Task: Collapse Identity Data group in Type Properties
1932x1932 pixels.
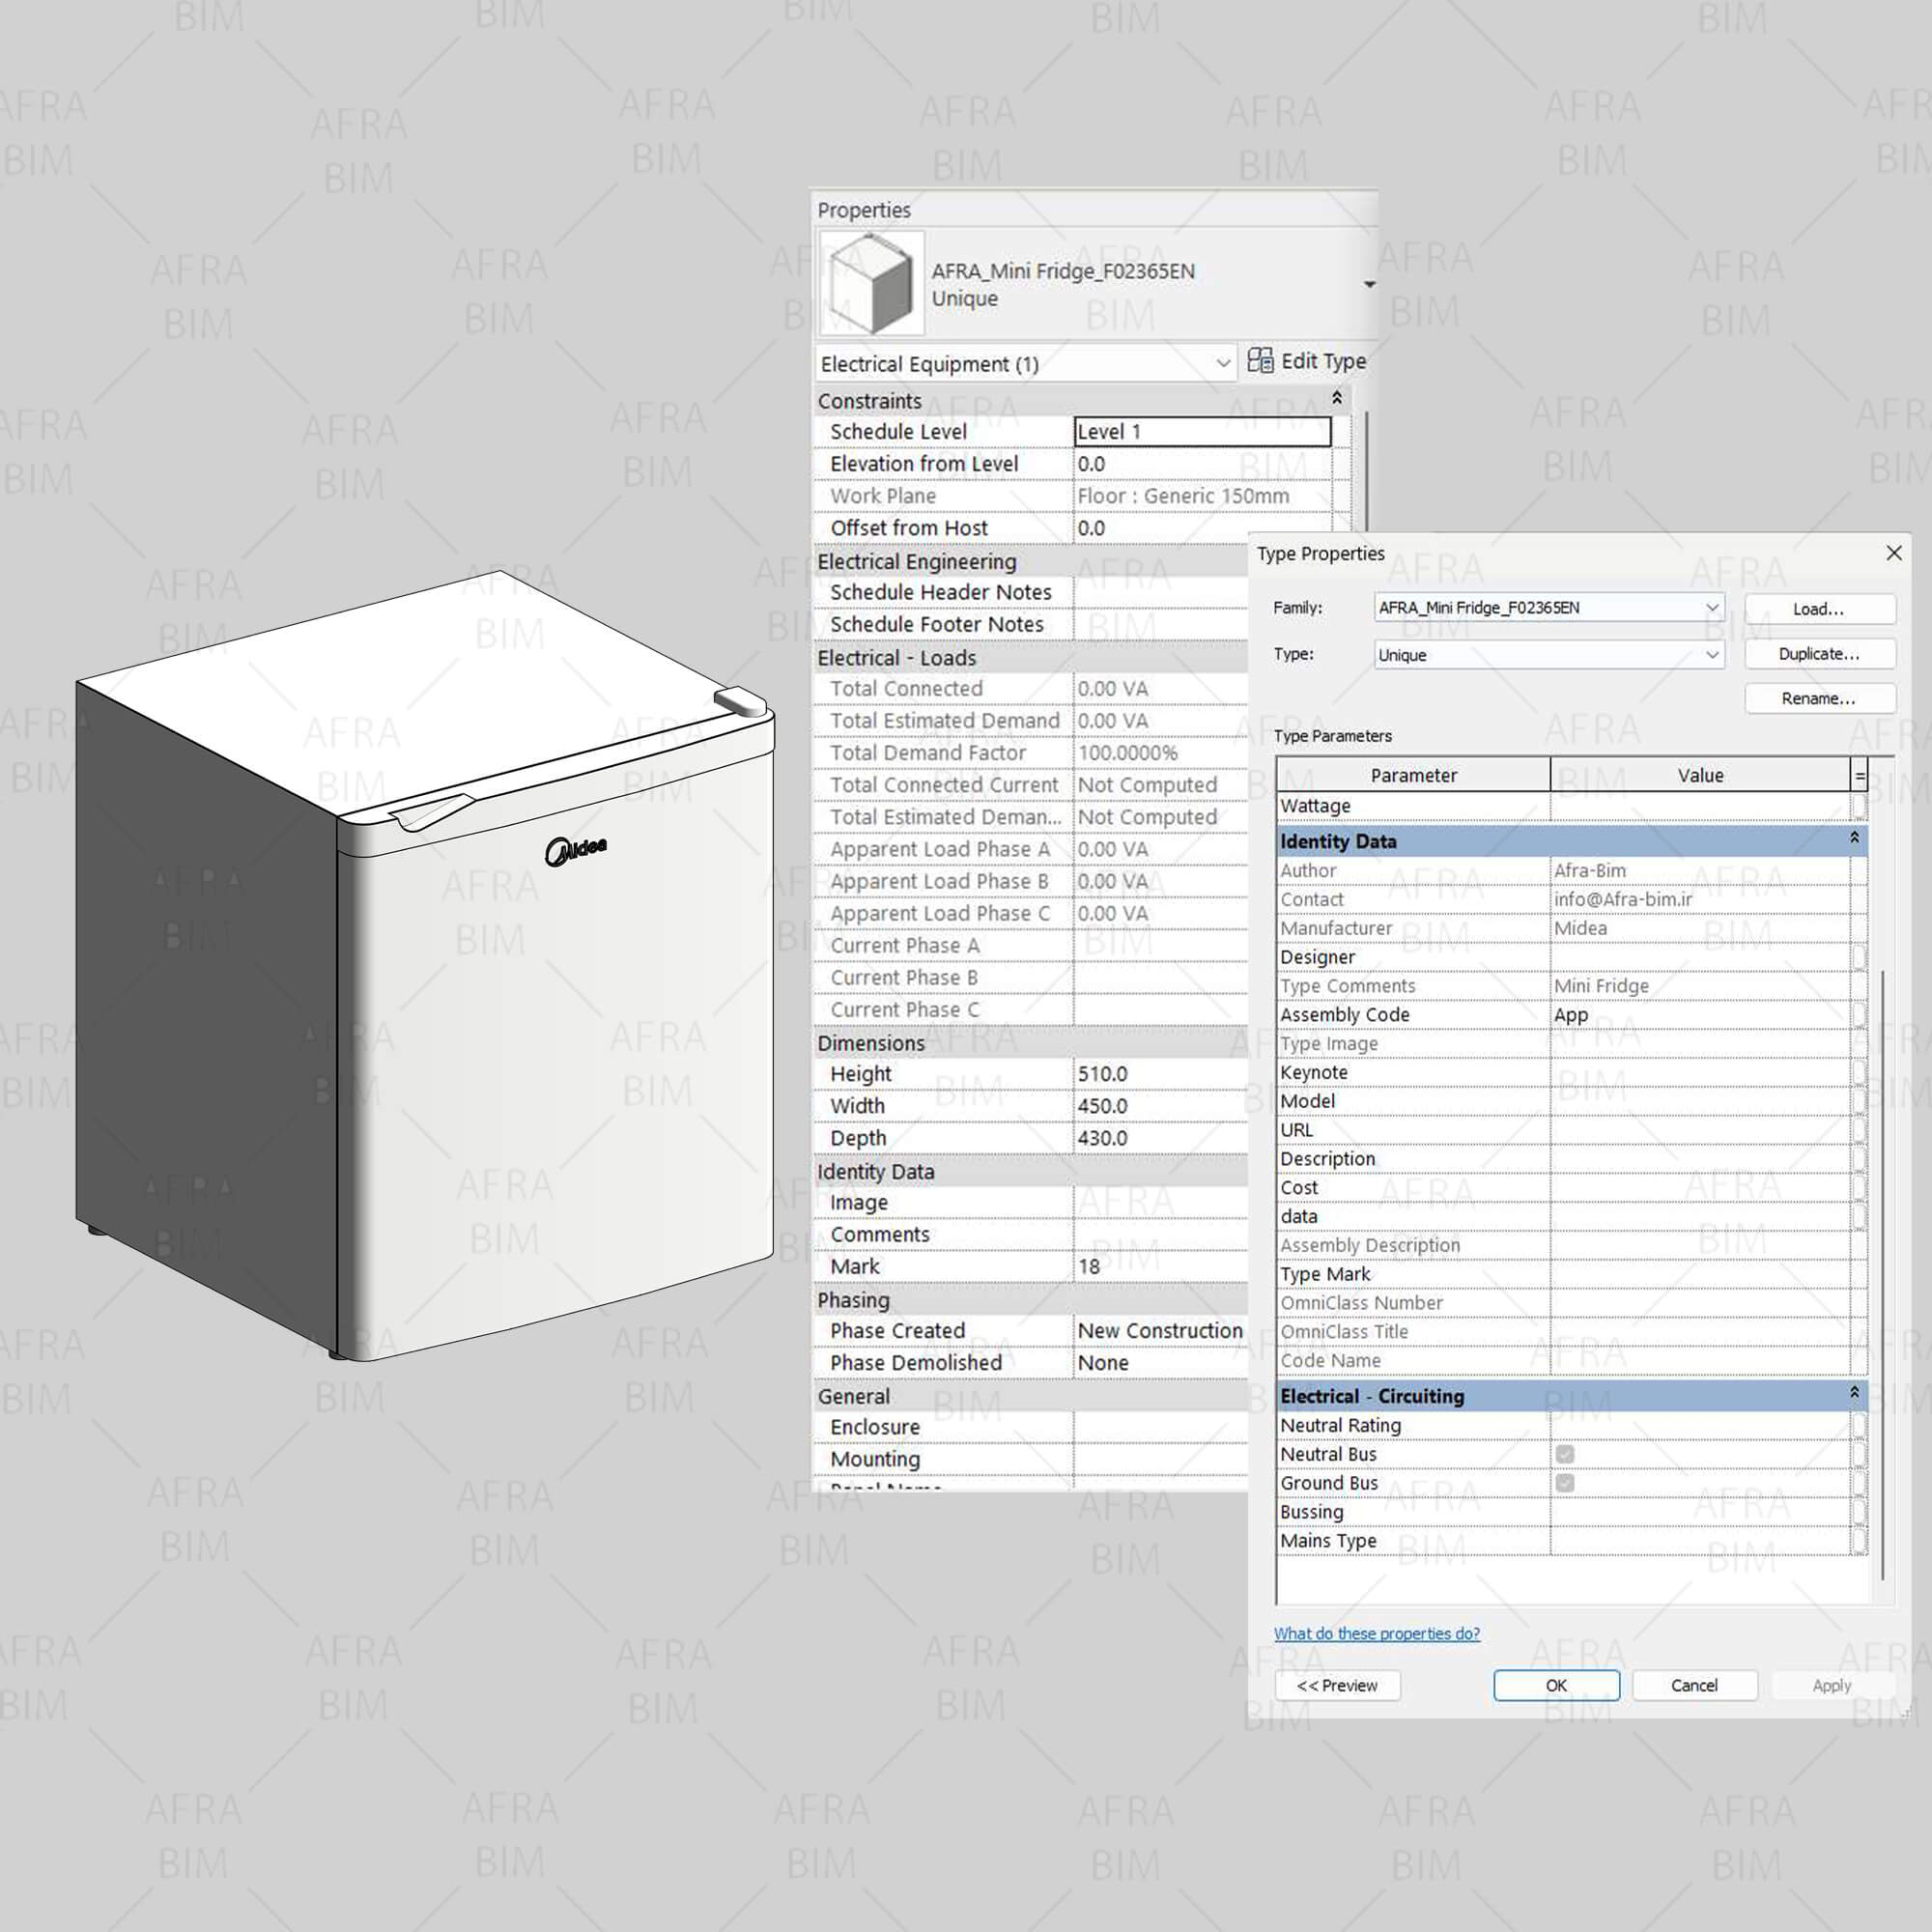Action: (x=1854, y=839)
